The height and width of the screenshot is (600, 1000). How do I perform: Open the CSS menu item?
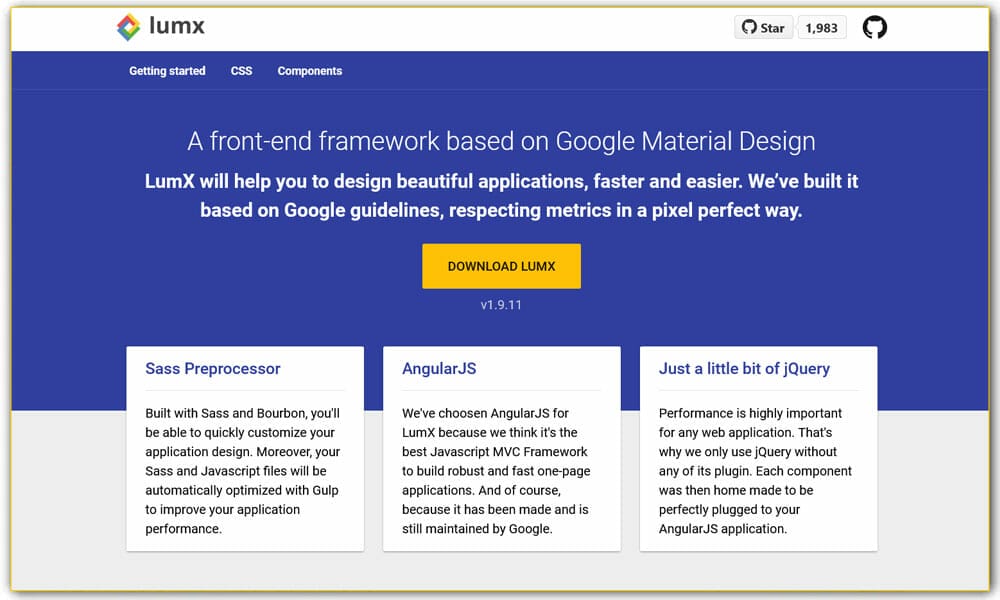click(x=241, y=71)
